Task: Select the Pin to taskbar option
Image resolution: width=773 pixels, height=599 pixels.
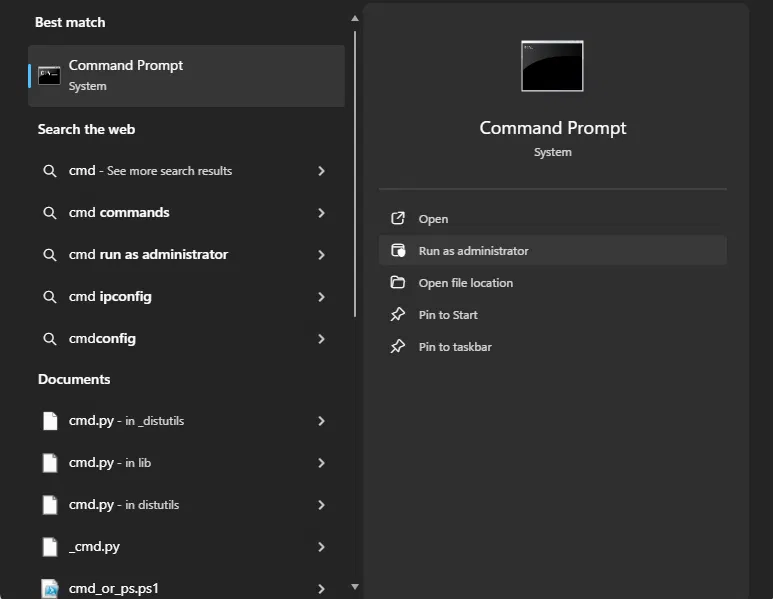Action: point(455,347)
